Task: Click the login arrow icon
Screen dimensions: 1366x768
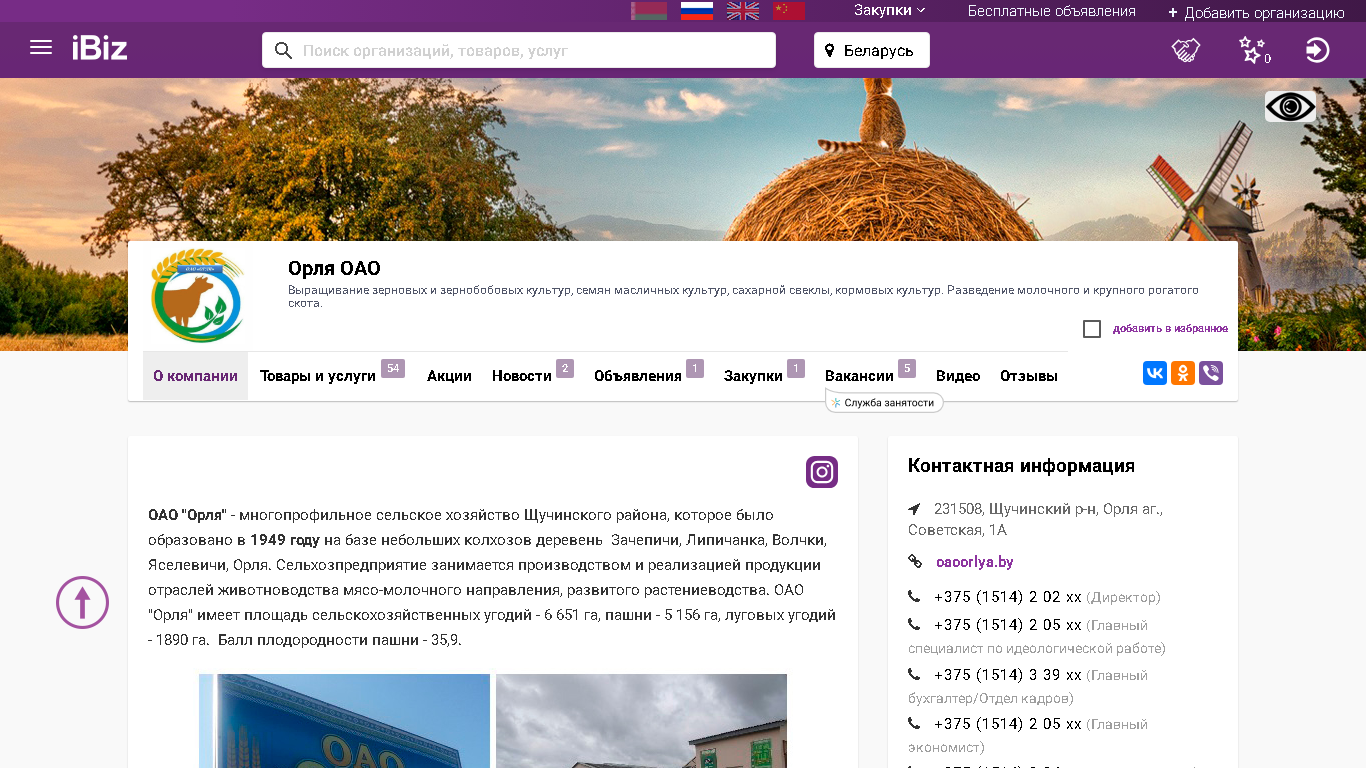Action: [1318, 50]
